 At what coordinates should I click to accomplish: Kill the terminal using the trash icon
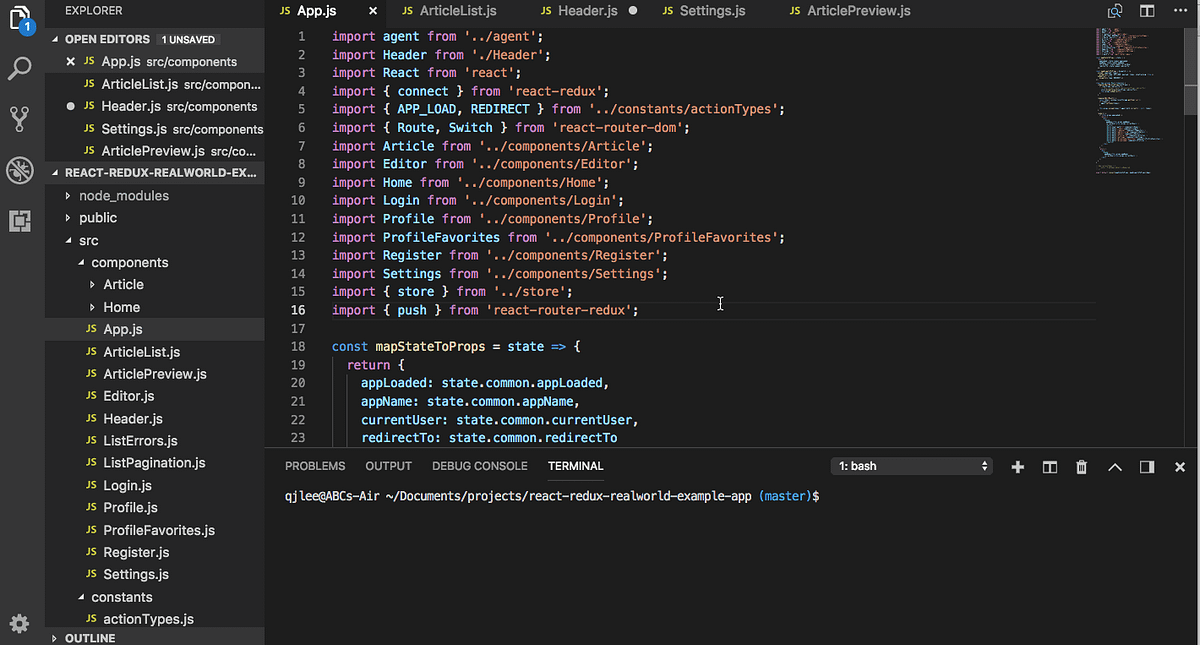1081,466
